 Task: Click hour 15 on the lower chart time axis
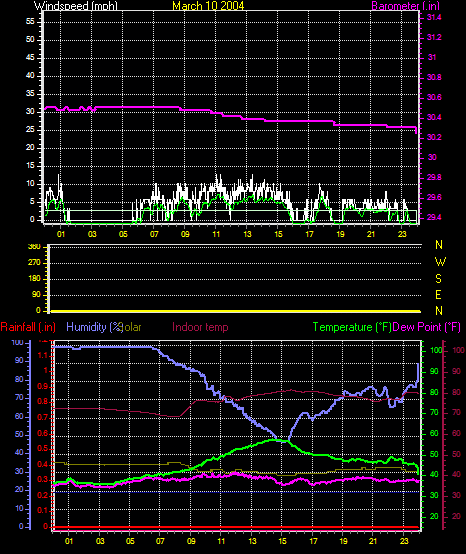[x=282, y=541]
